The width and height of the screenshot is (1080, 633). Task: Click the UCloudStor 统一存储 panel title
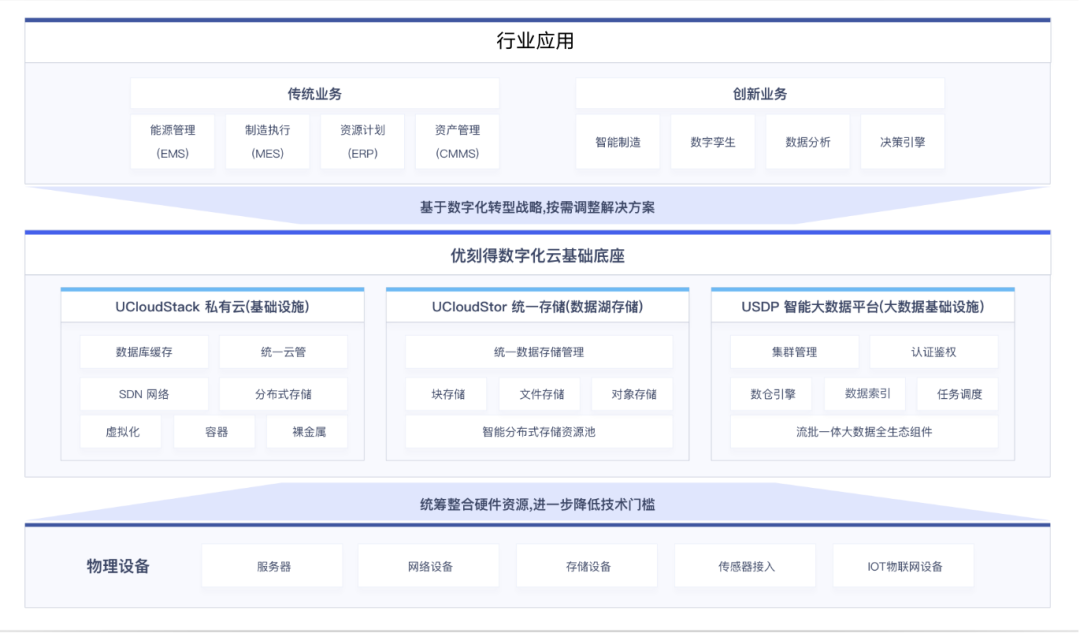[537, 307]
